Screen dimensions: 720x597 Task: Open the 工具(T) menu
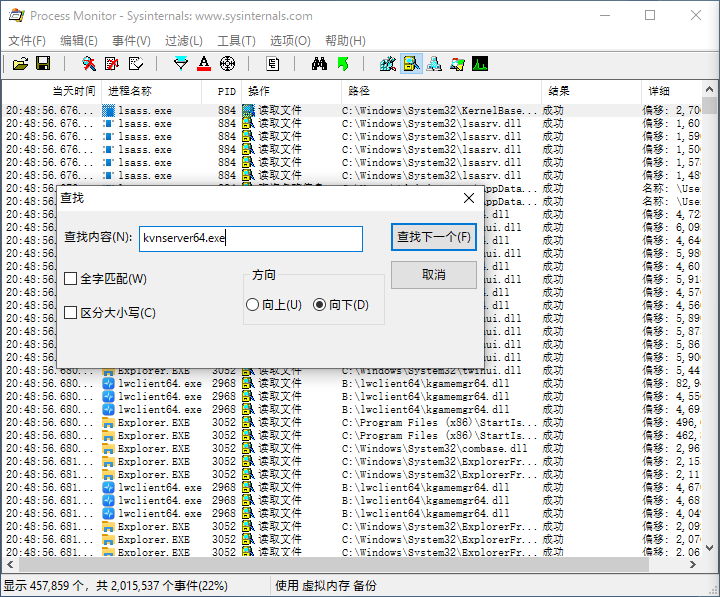pos(236,41)
